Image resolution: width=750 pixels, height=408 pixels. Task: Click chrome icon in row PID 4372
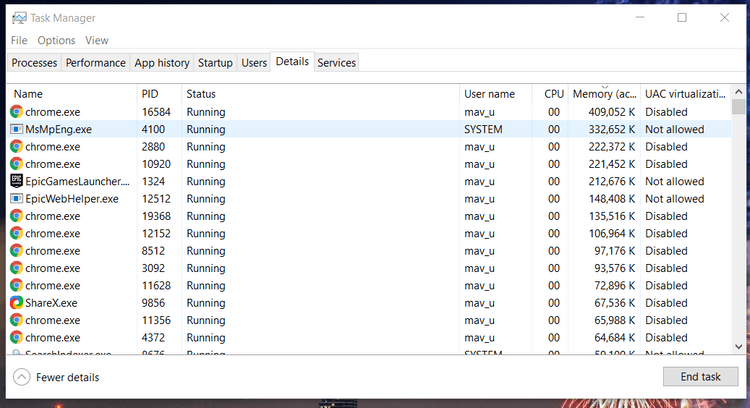[x=16, y=338]
